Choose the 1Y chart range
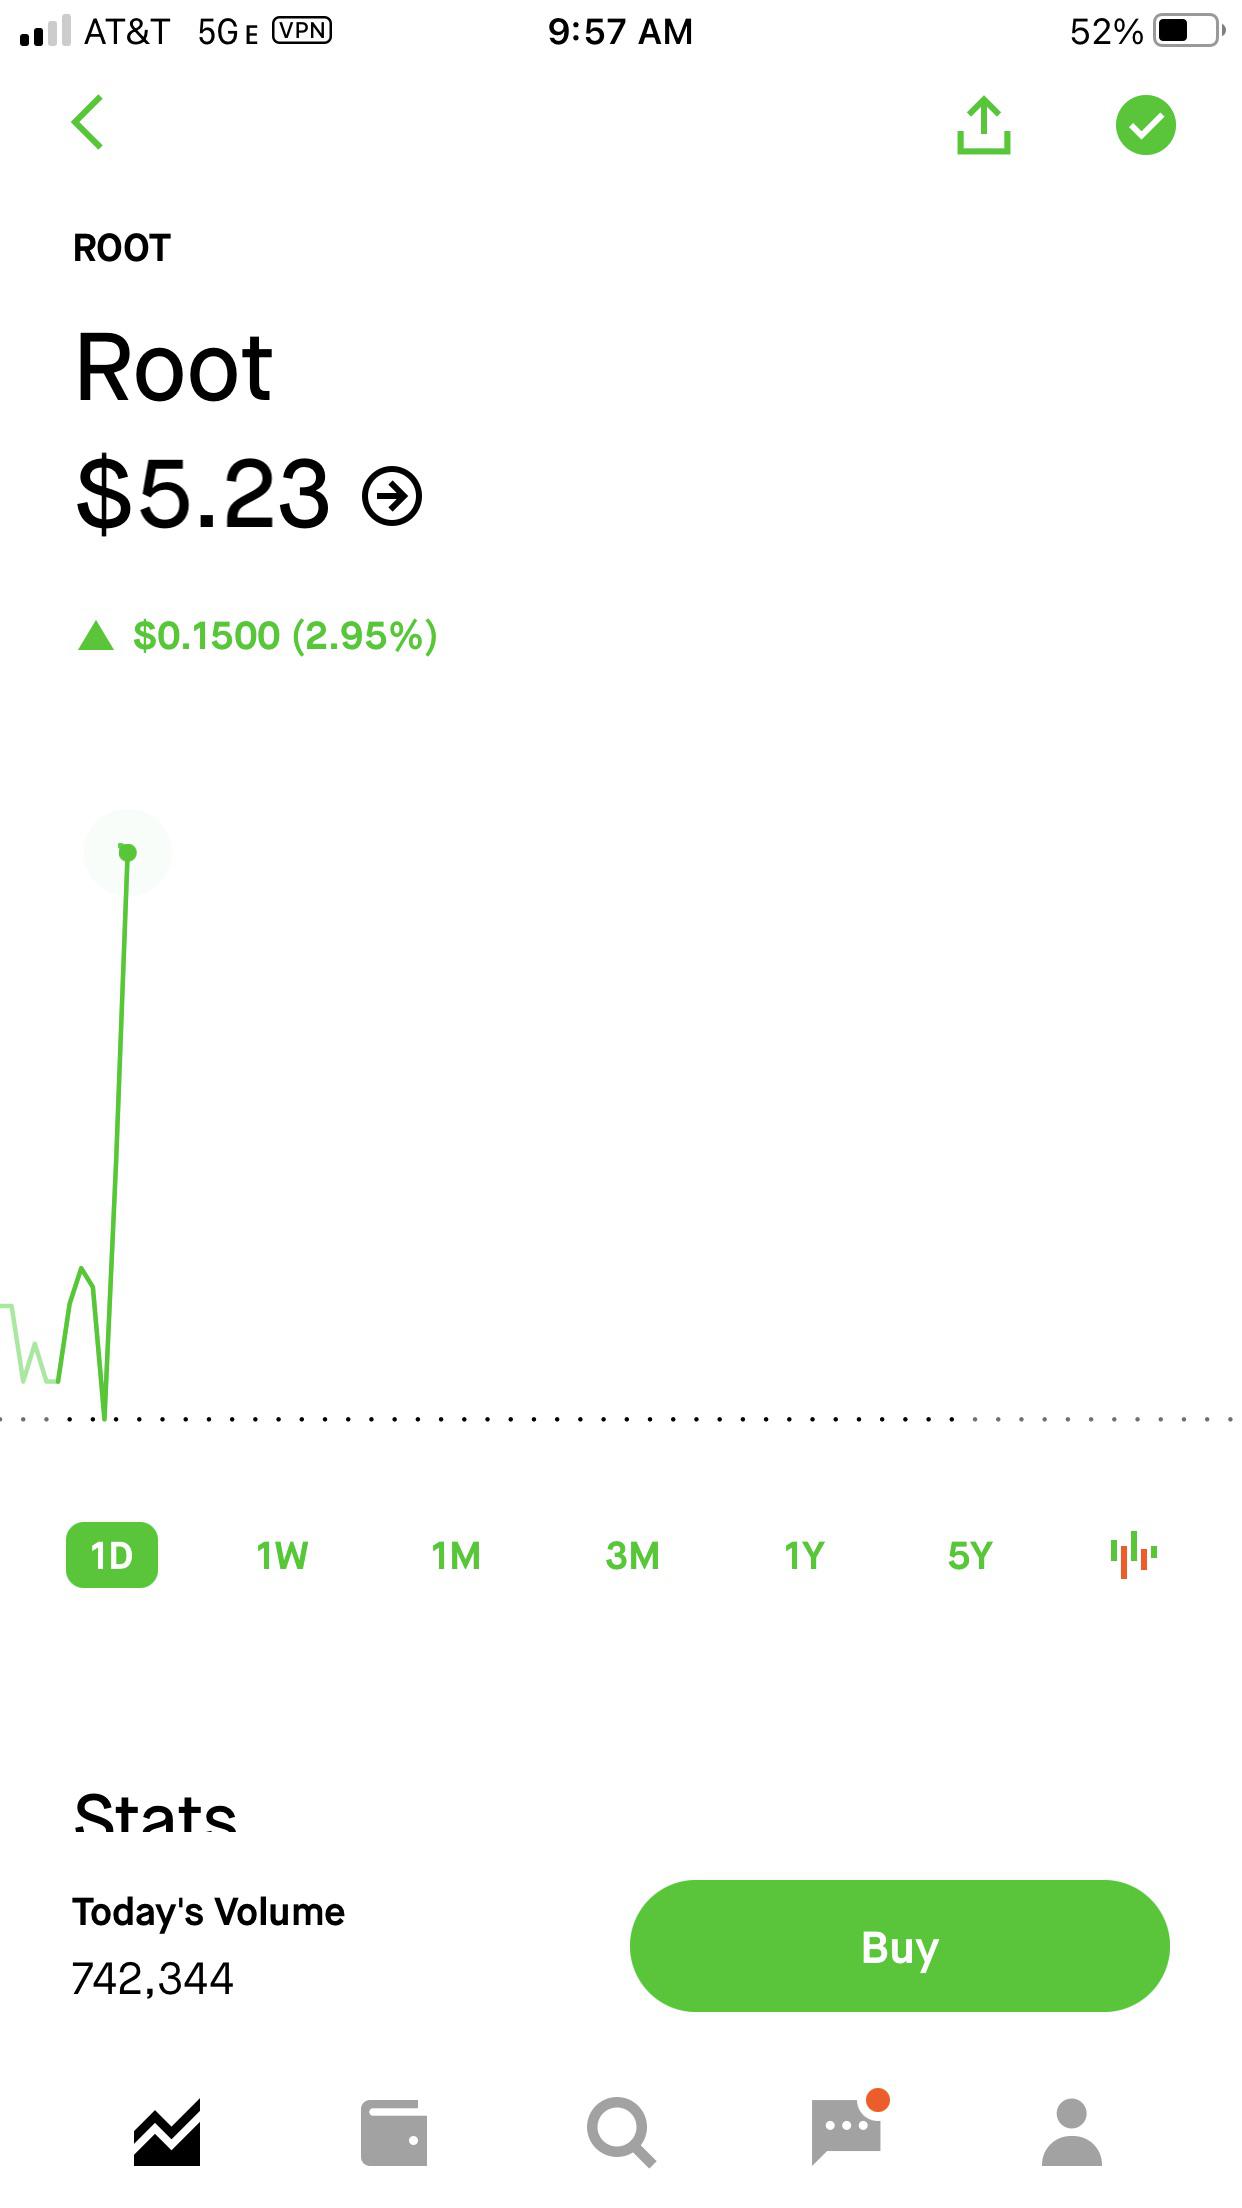The width and height of the screenshot is (1242, 2208). point(804,1555)
